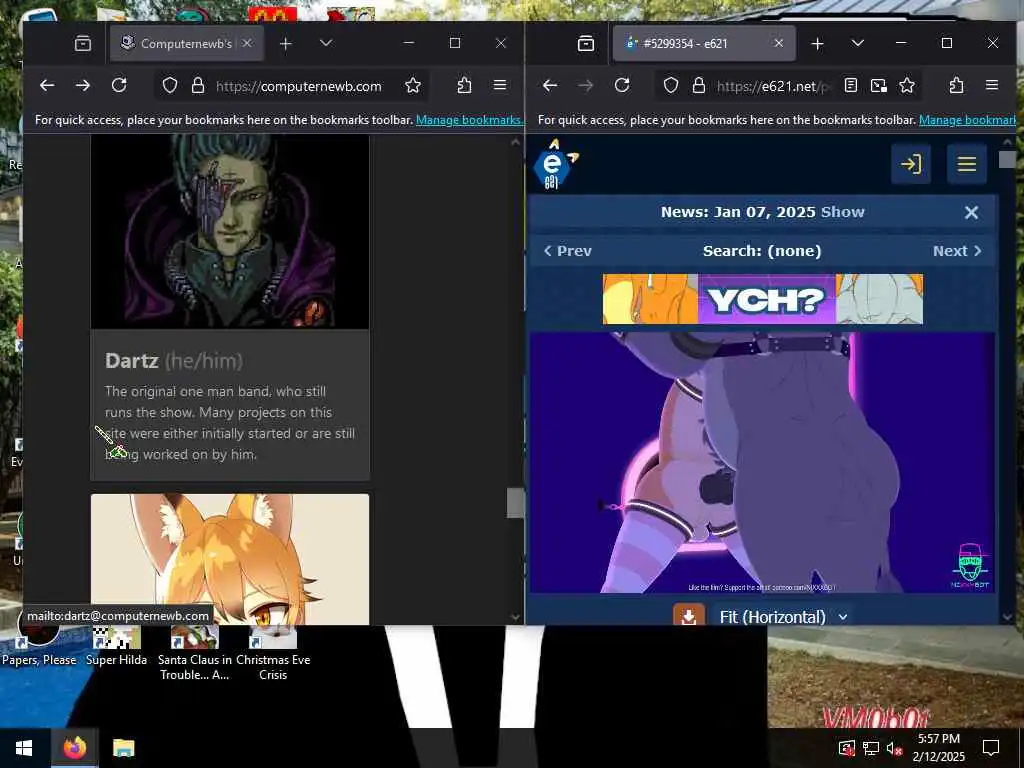1024x768 pixels.
Task: Go back in the e621 window
Action: [550, 86]
